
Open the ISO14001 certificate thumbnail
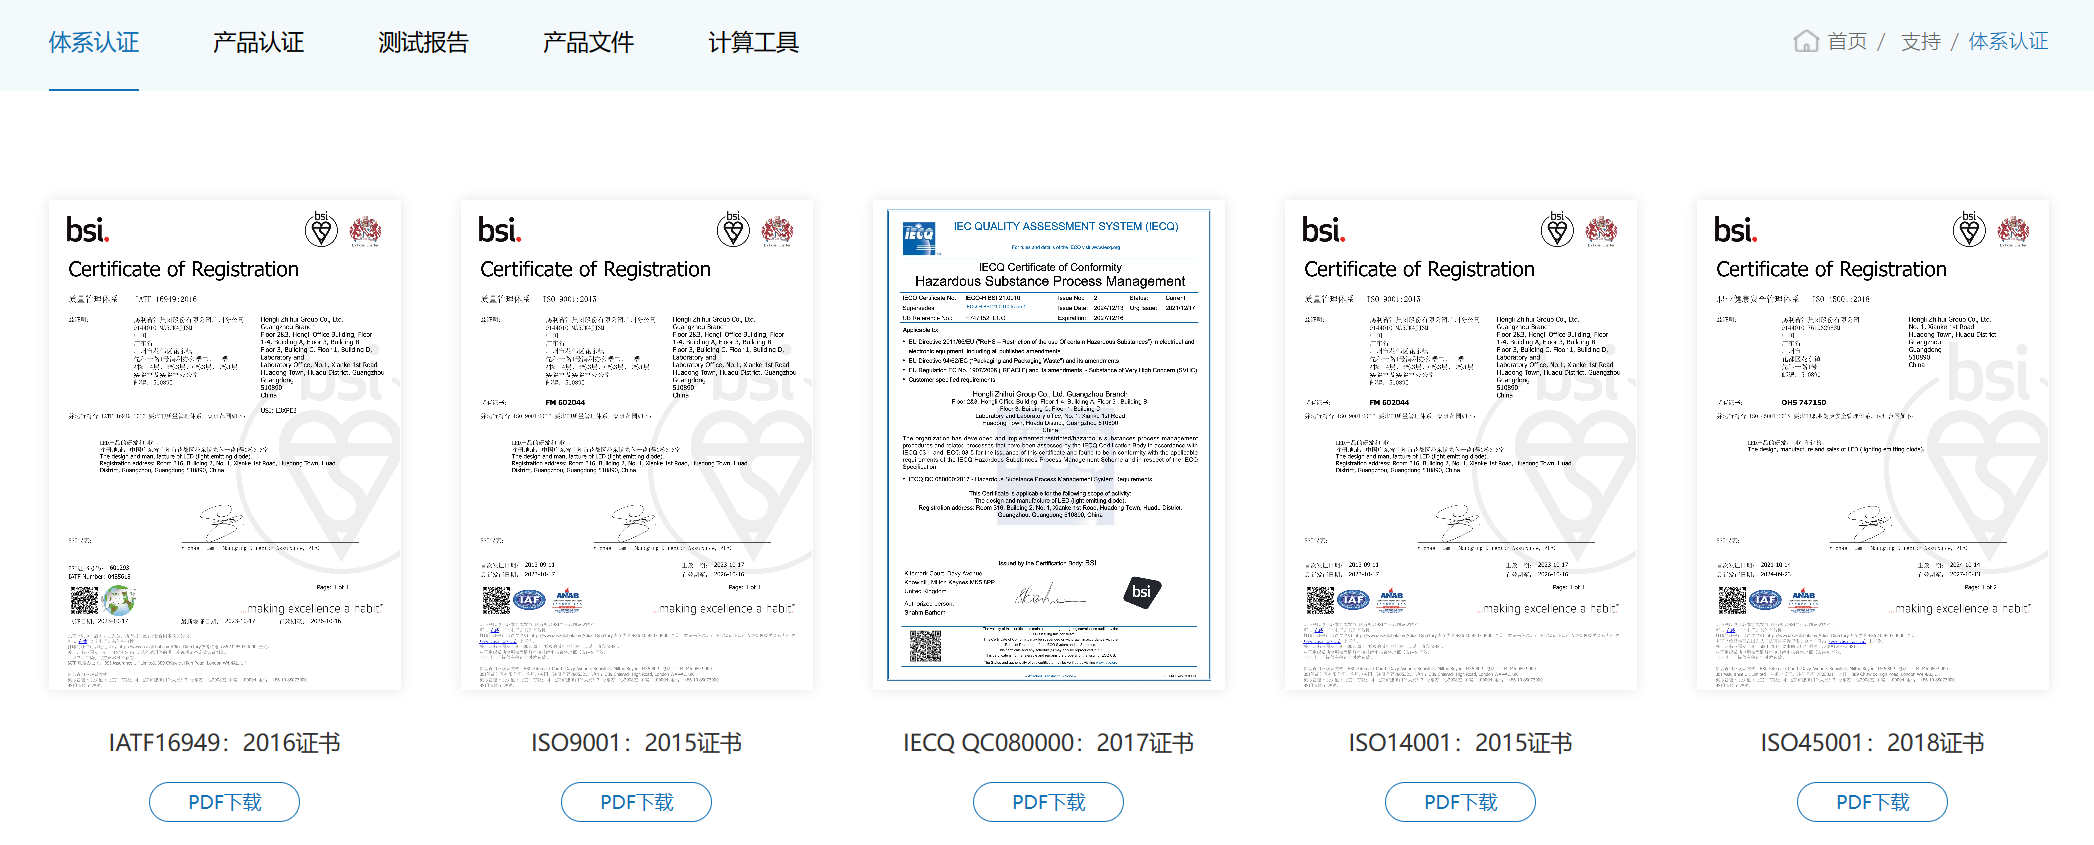click(x=1461, y=445)
